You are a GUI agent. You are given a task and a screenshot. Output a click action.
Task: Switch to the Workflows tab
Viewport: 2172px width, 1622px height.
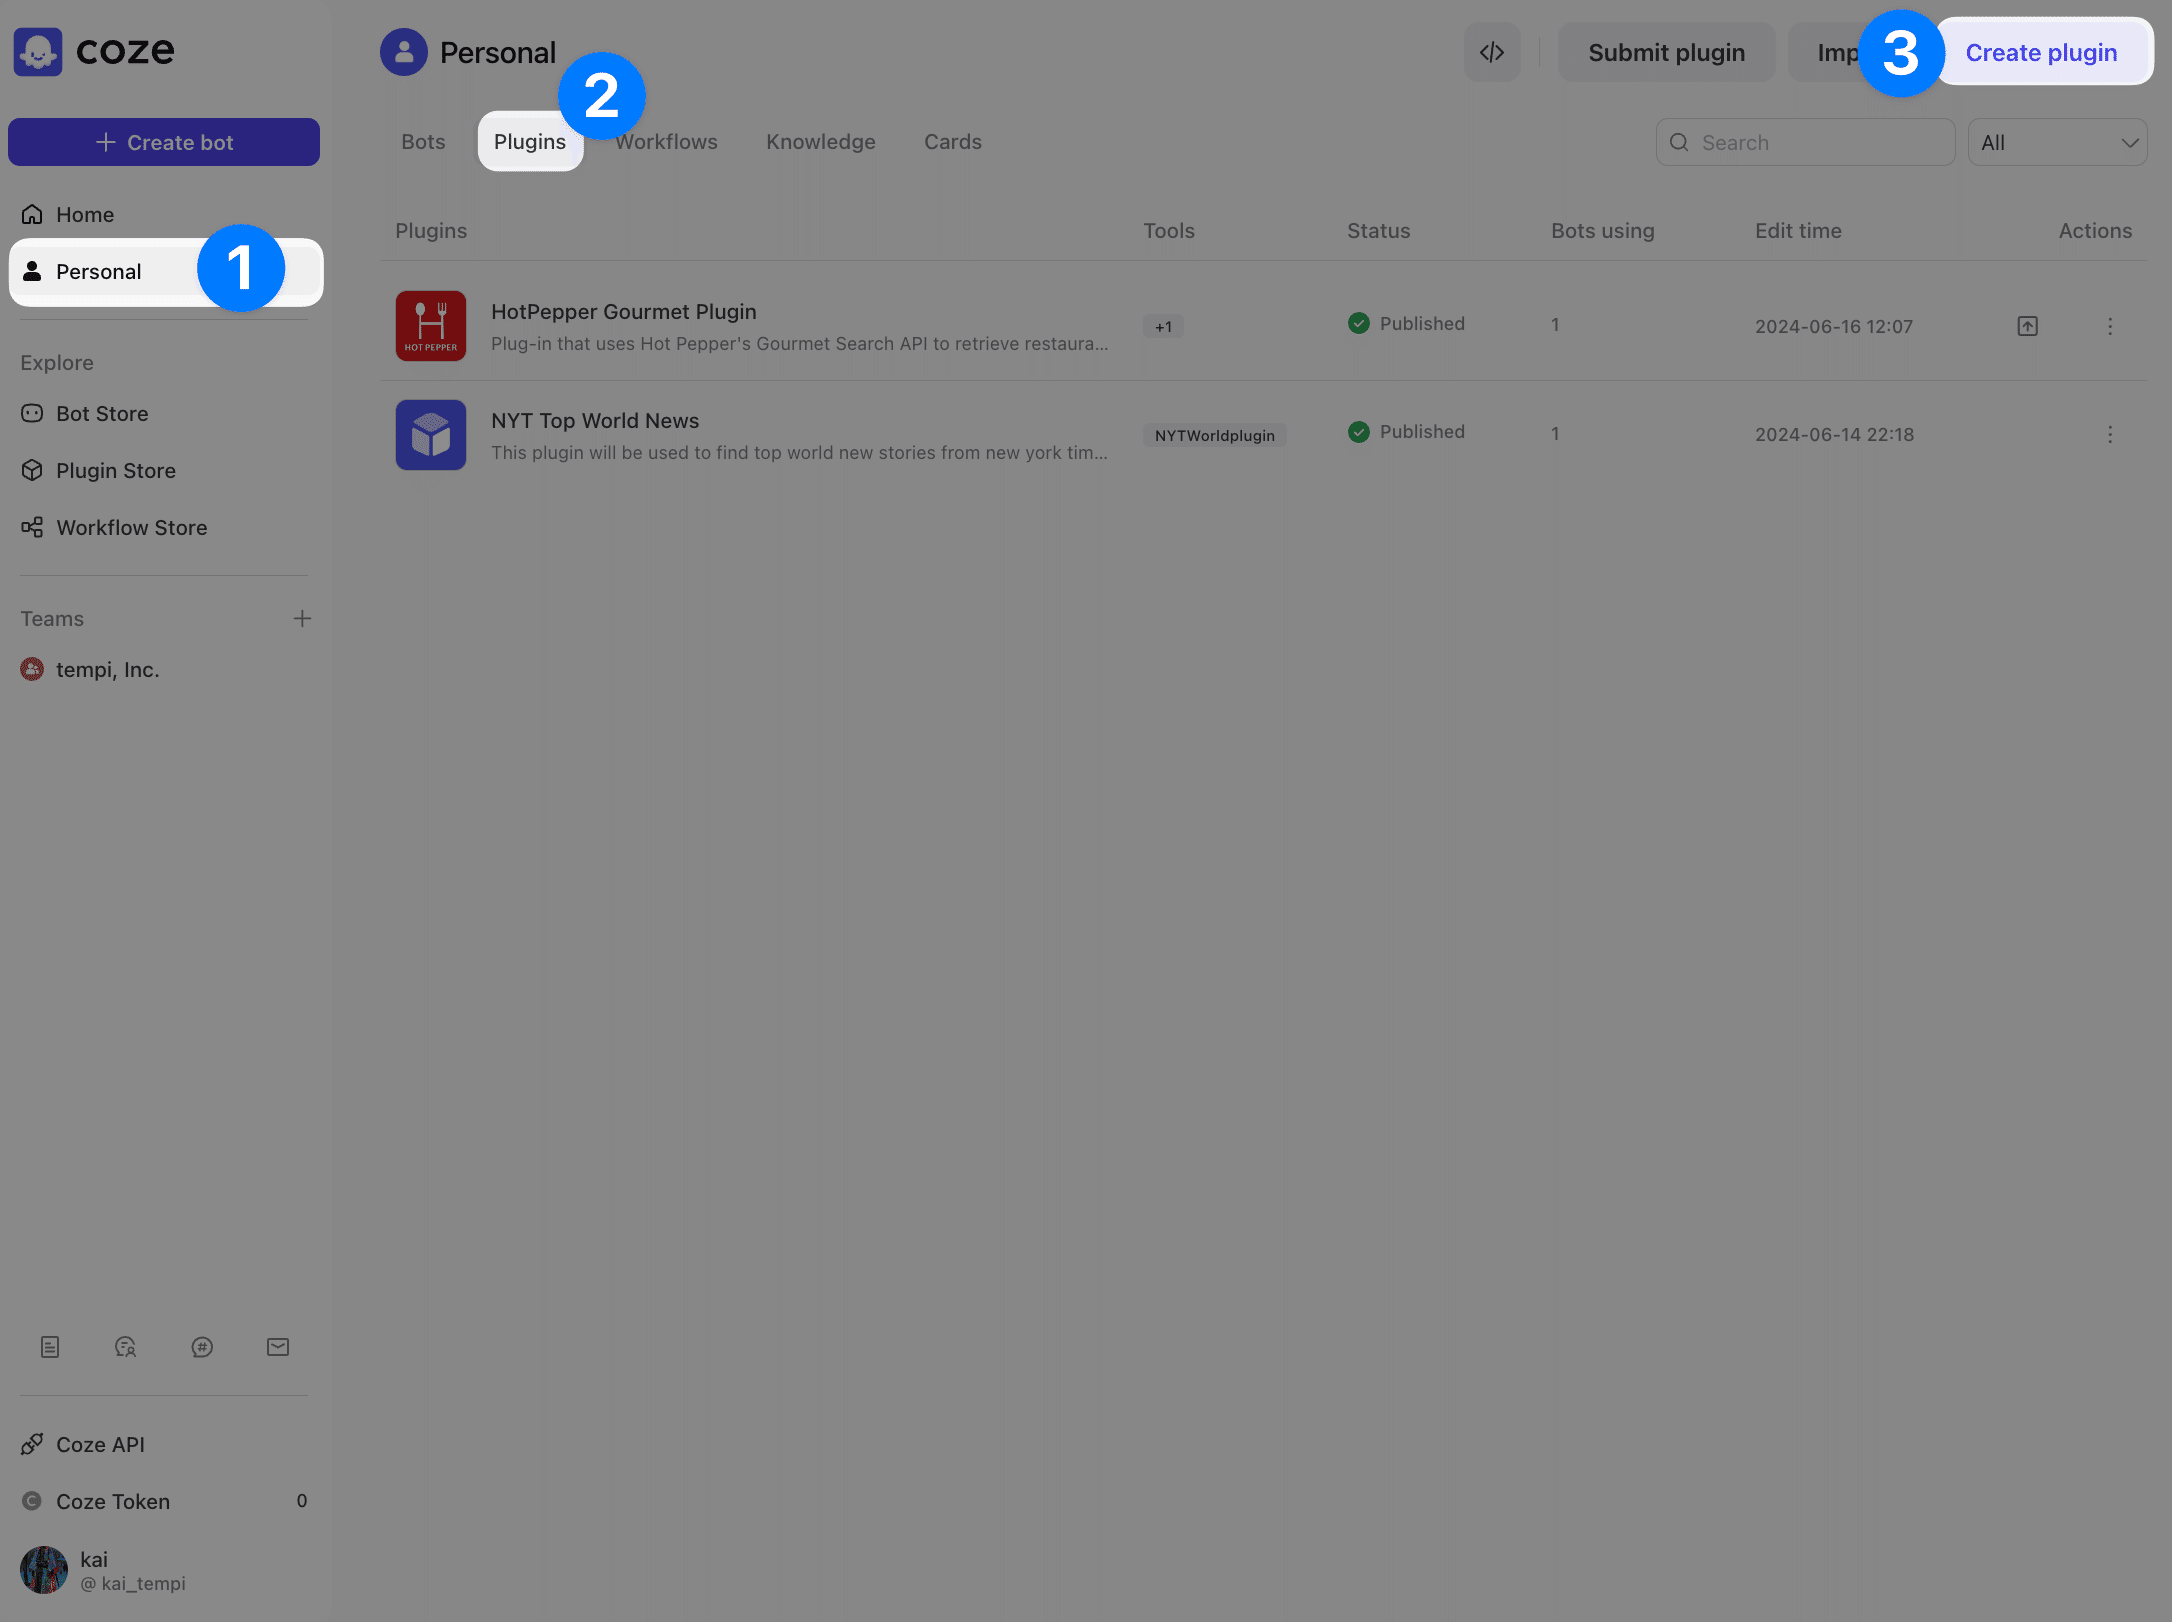(668, 142)
